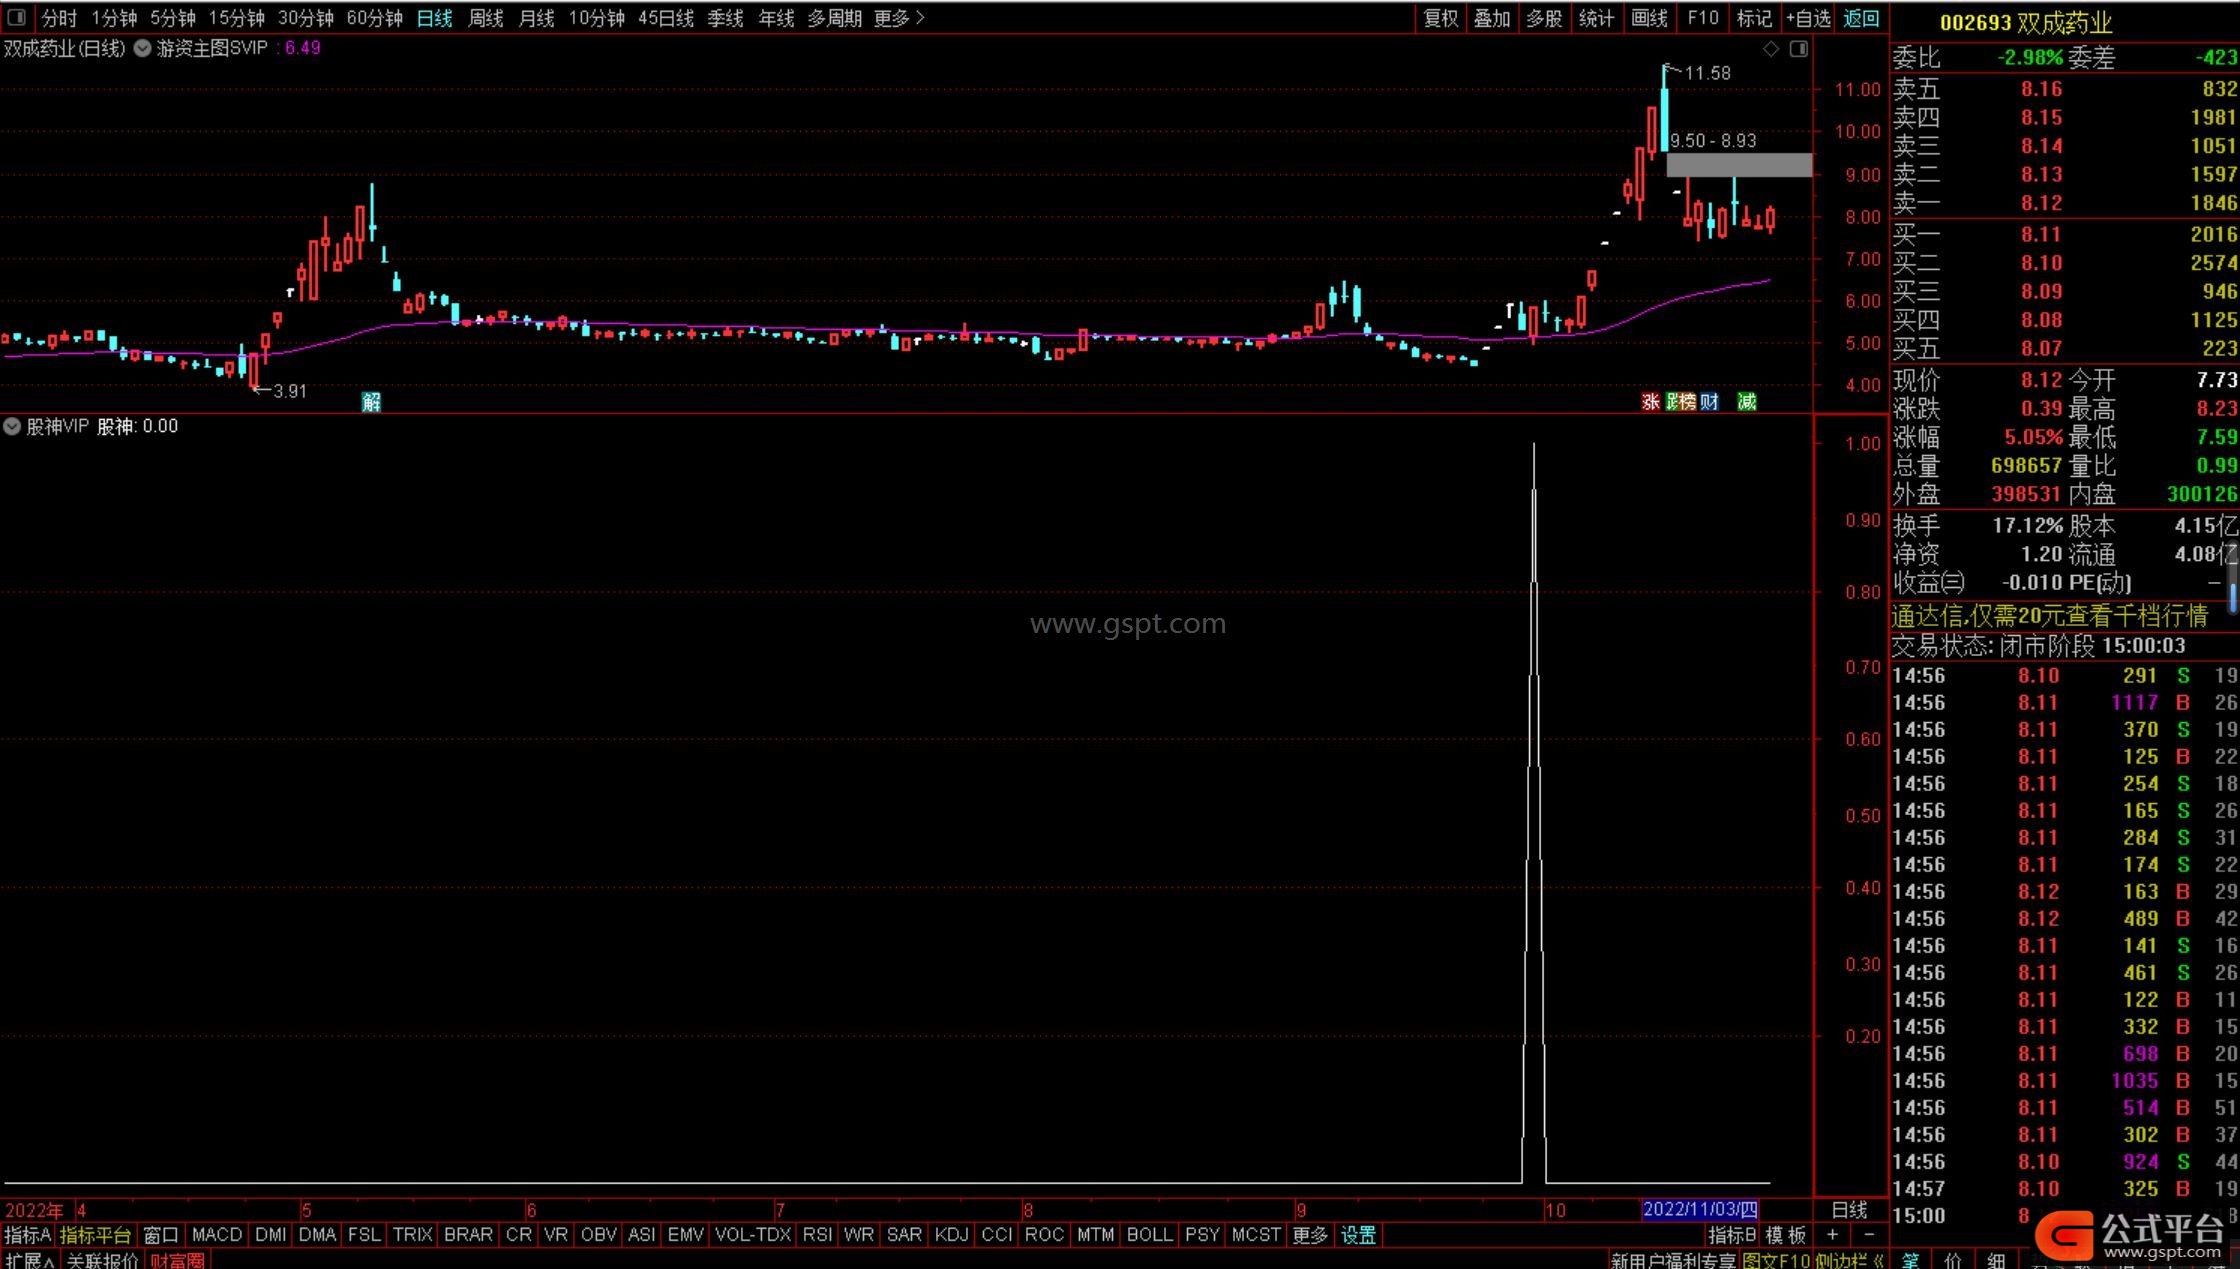
Task: Select the RSI indicator
Action: (817, 1235)
